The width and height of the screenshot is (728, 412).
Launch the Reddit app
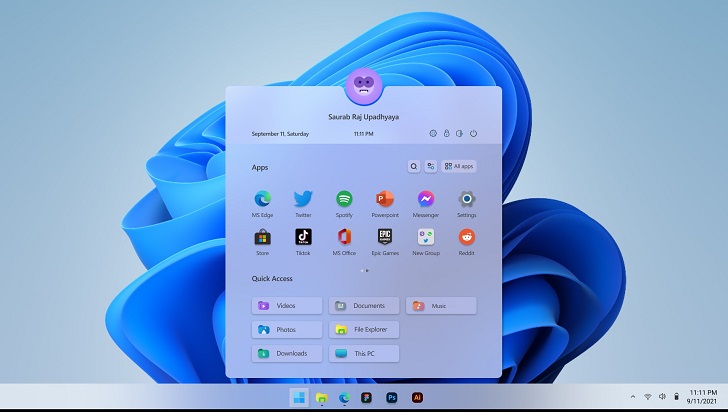467,237
